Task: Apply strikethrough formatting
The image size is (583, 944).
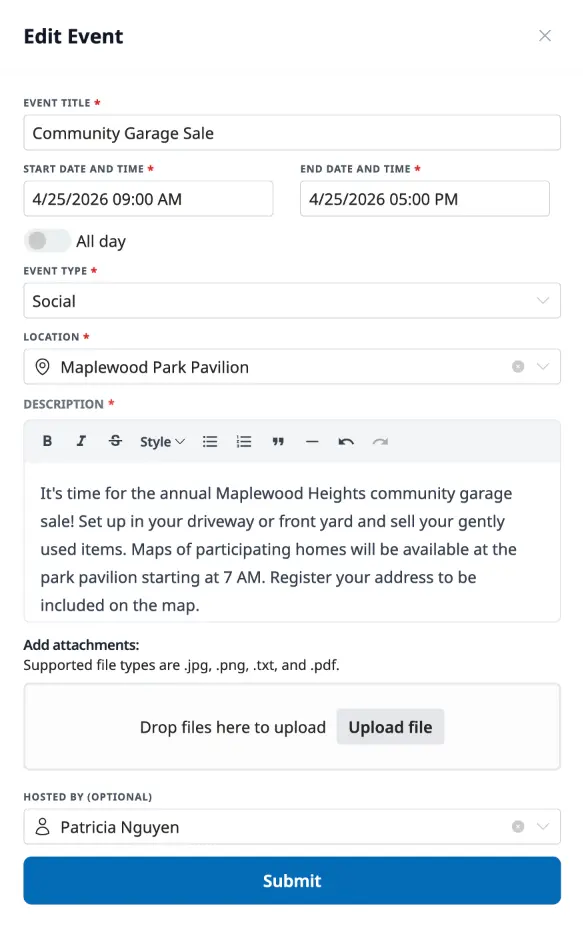Action: (113, 441)
